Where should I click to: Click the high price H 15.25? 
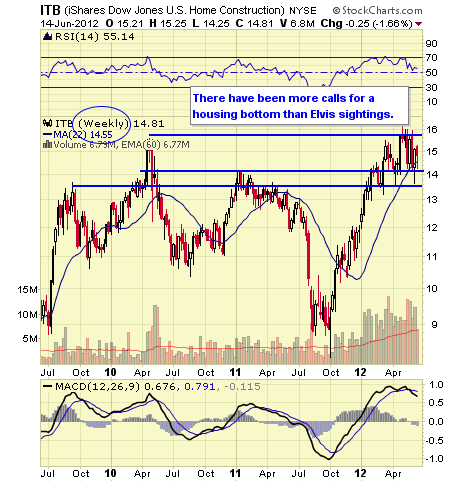(168, 24)
